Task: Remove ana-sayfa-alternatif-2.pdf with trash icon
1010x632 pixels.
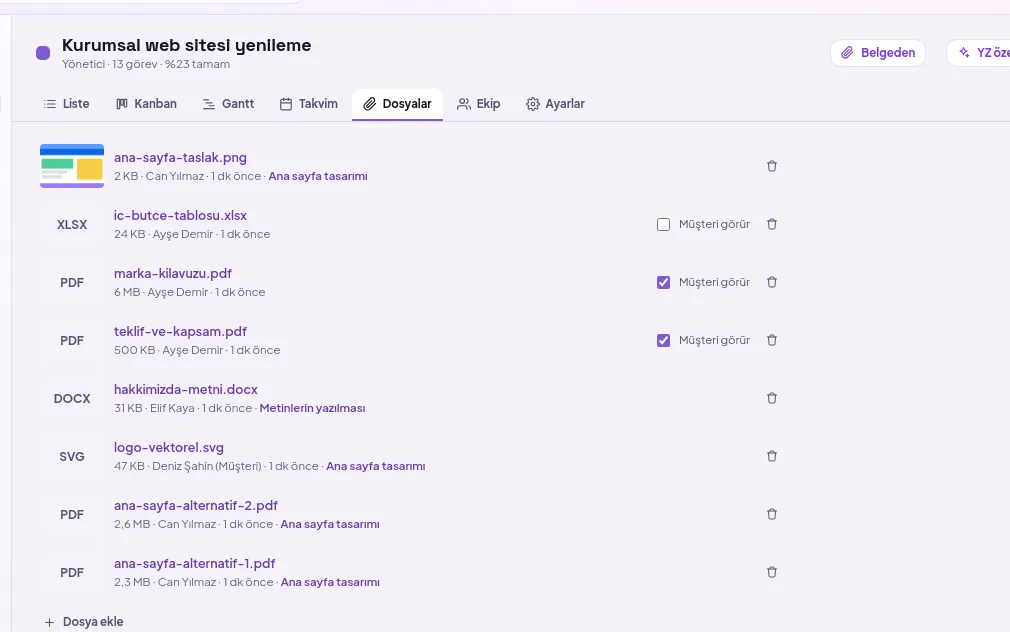Action: pos(772,514)
